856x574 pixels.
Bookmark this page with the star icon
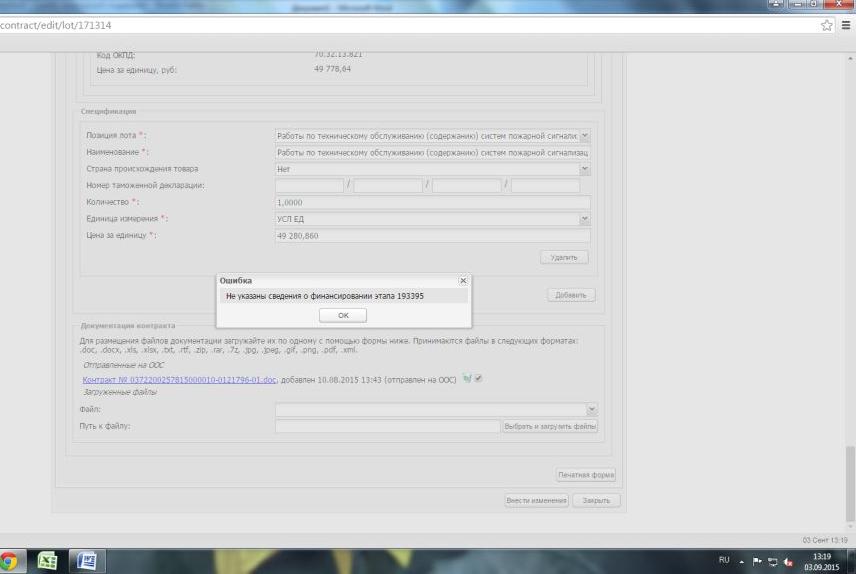[827, 25]
